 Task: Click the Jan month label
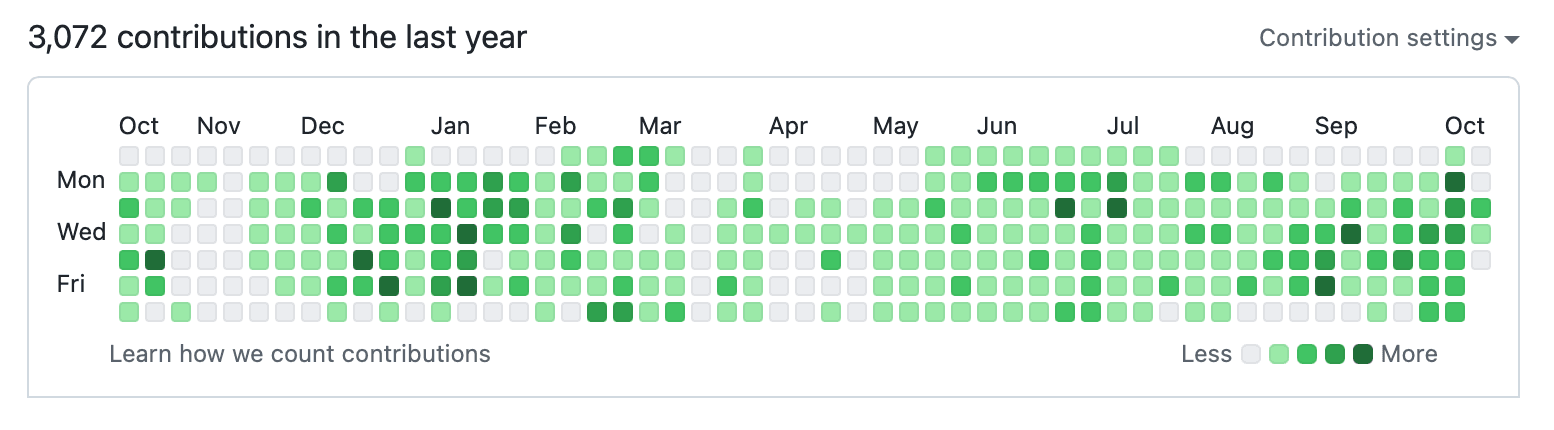point(450,126)
